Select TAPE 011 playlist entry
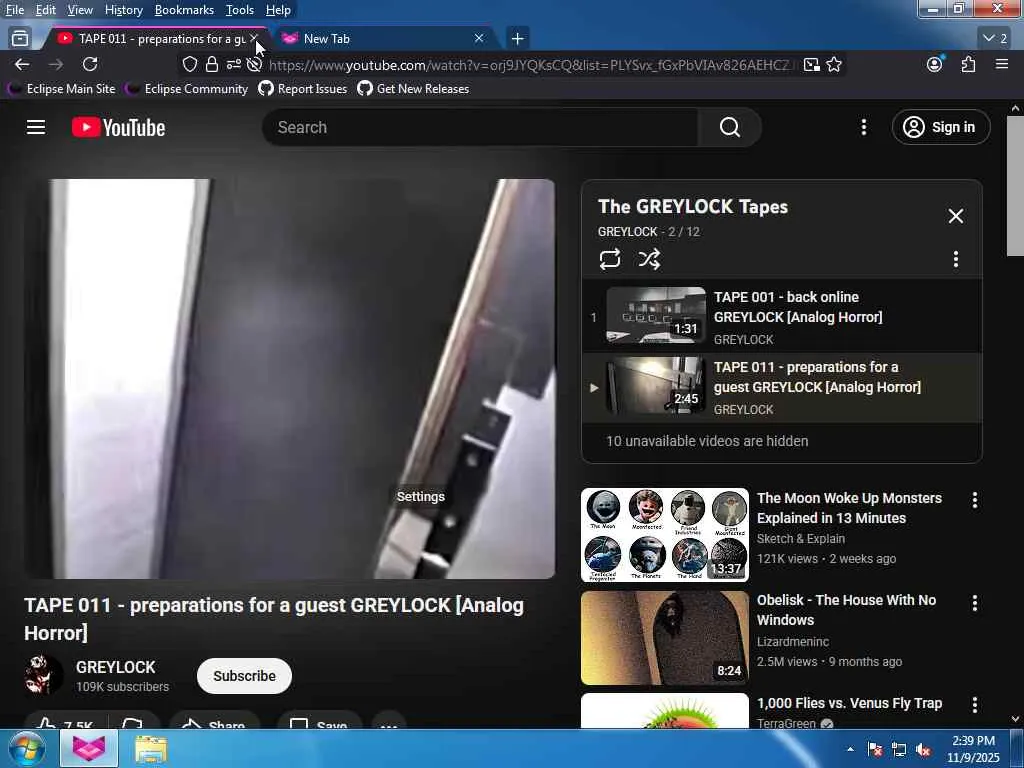Screen dimensions: 1024x768 781,388
